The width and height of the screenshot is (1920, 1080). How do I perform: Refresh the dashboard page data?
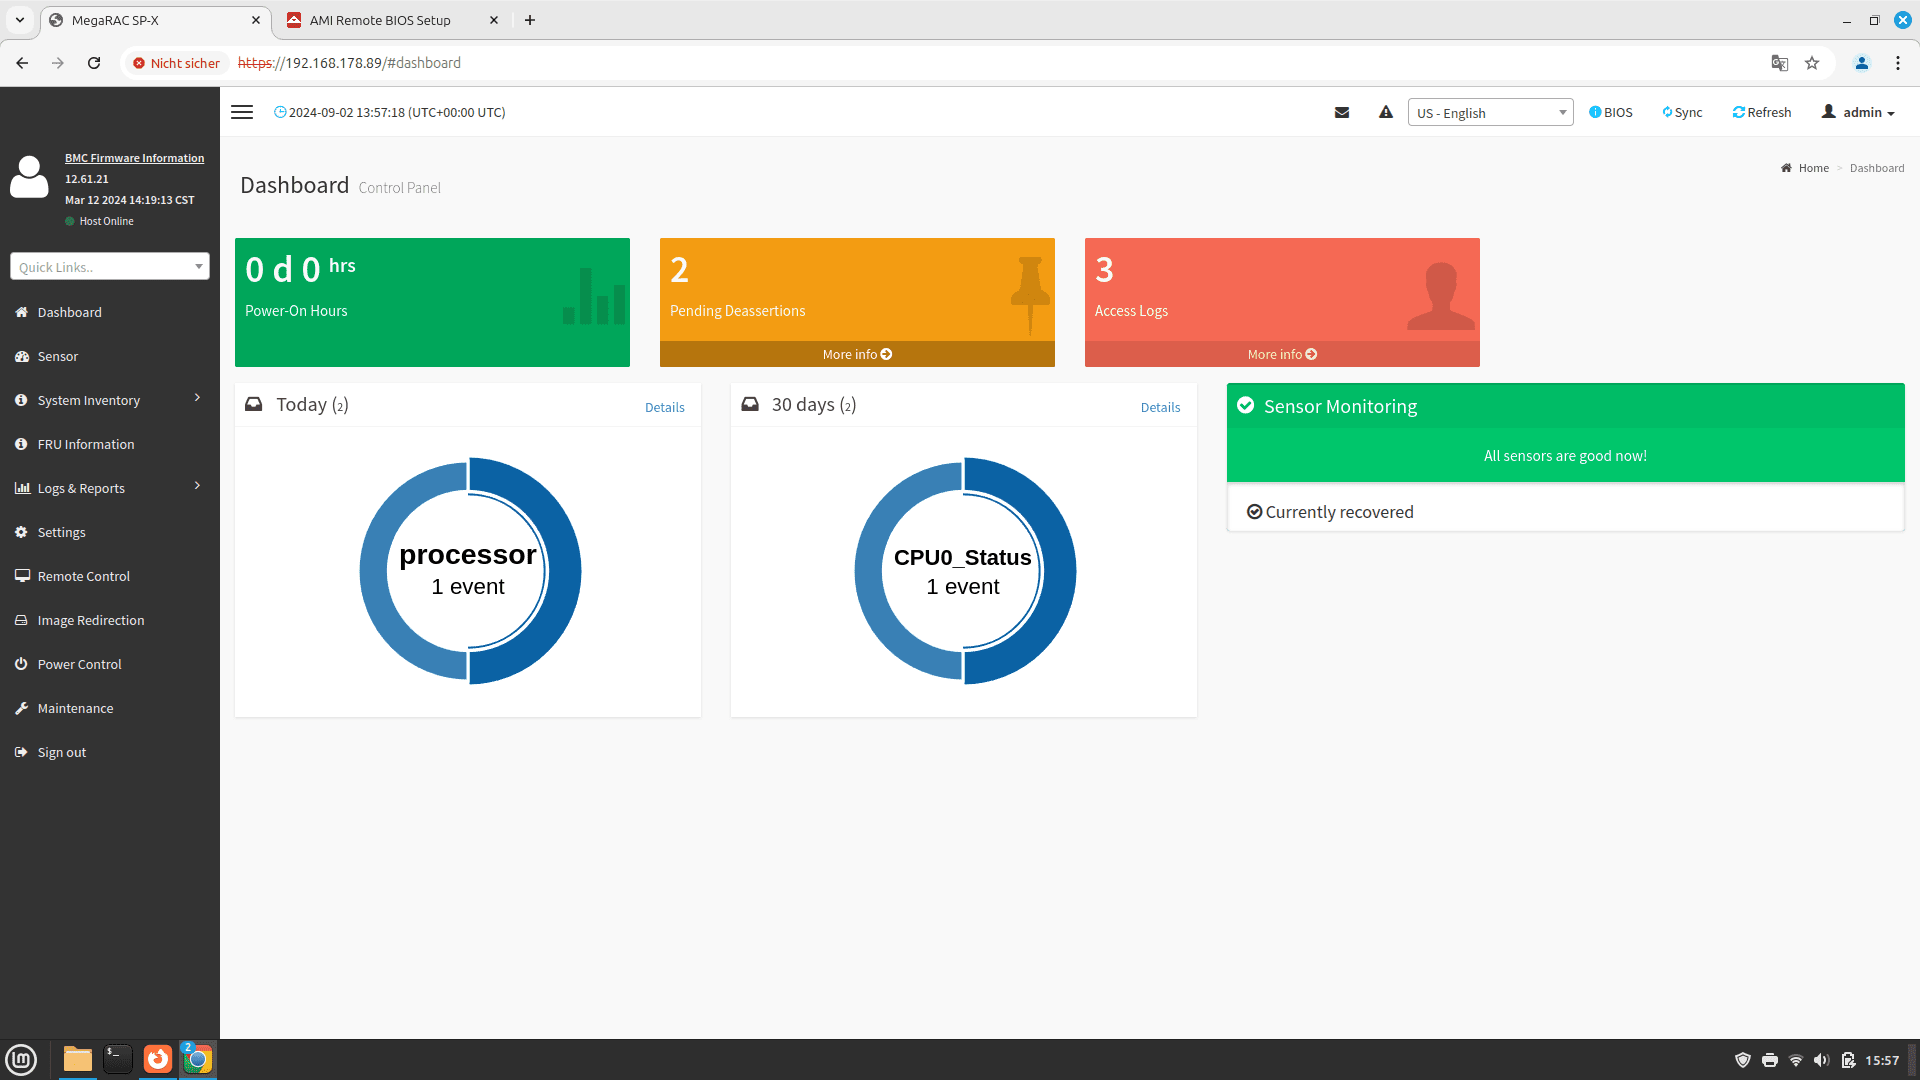(1761, 112)
